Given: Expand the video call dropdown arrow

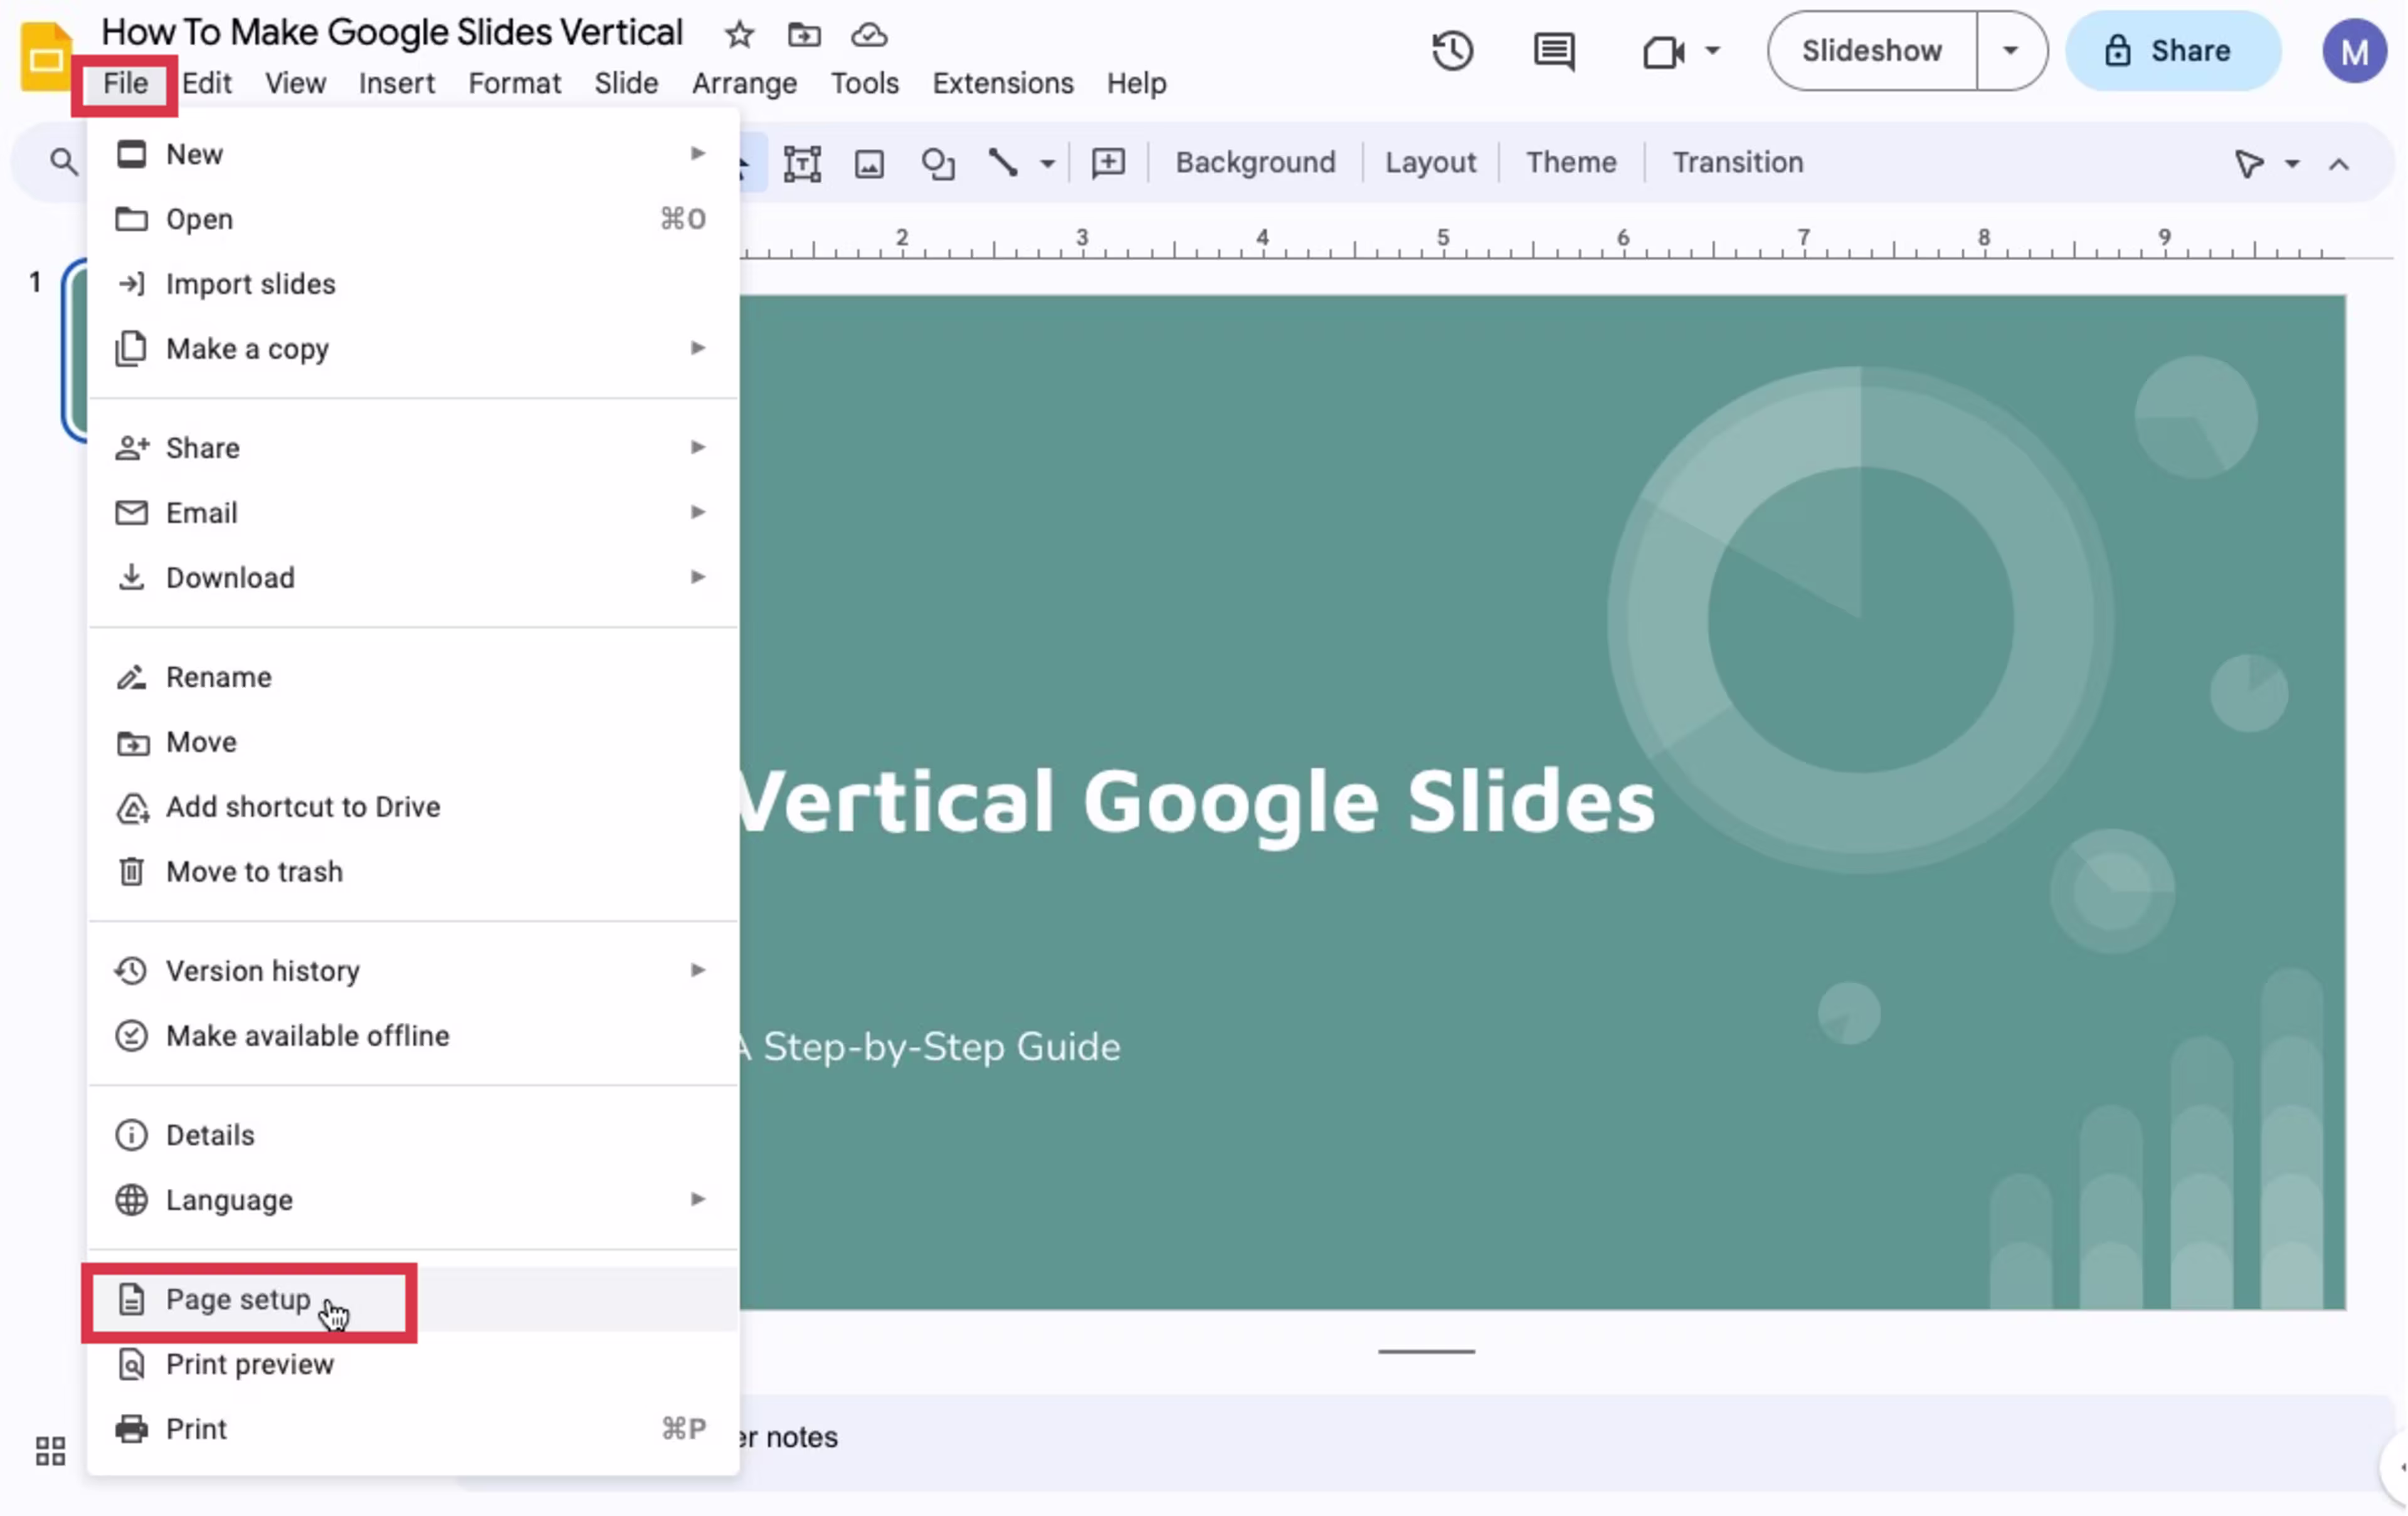Looking at the screenshot, I should (x=1712, y=50).
